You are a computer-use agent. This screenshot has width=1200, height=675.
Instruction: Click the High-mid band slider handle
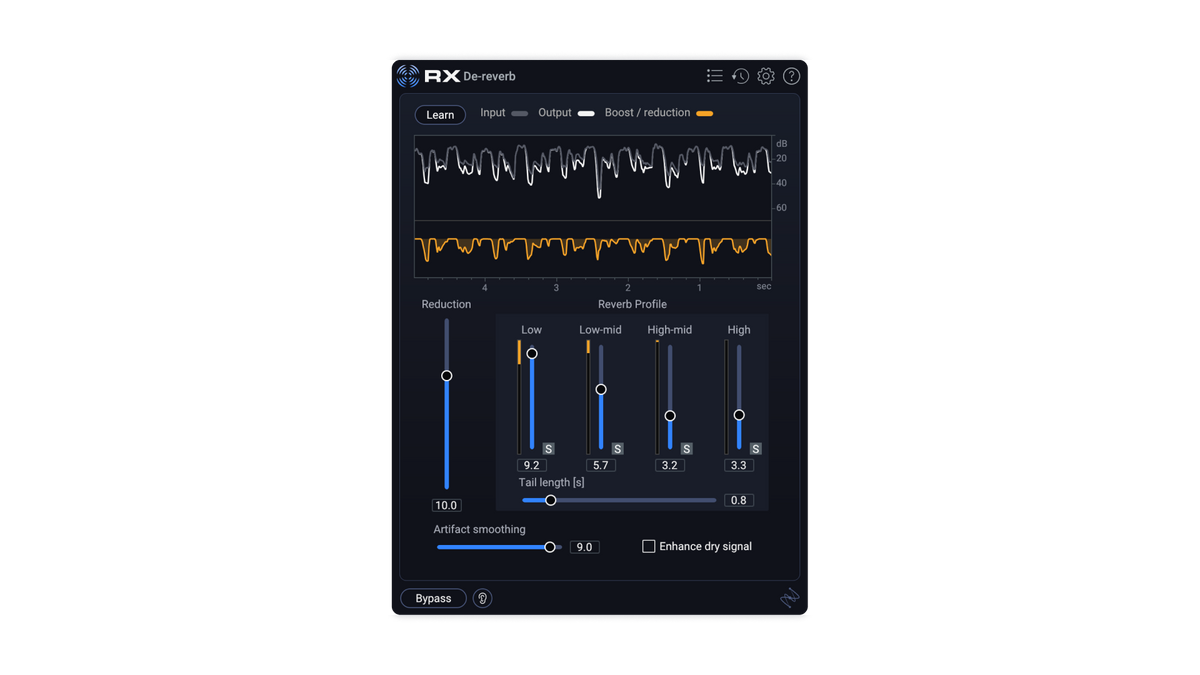point(670,416)
